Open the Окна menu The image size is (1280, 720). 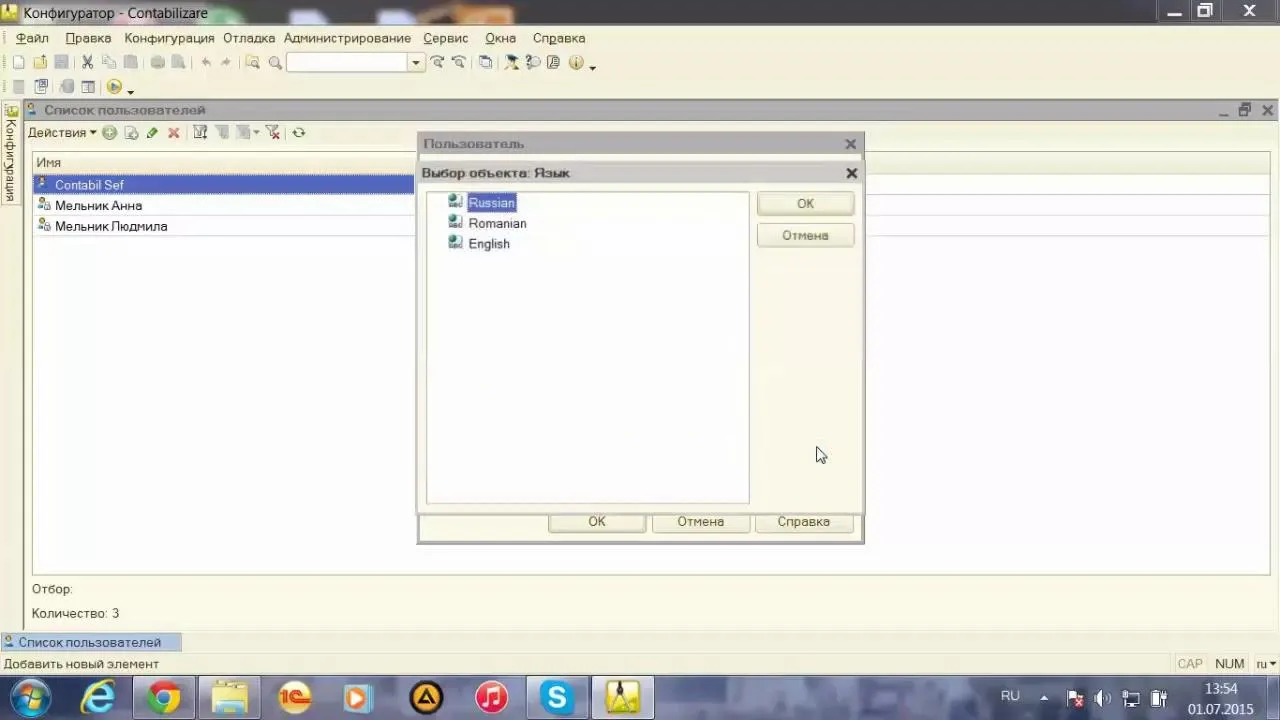(x=500, y=38)
